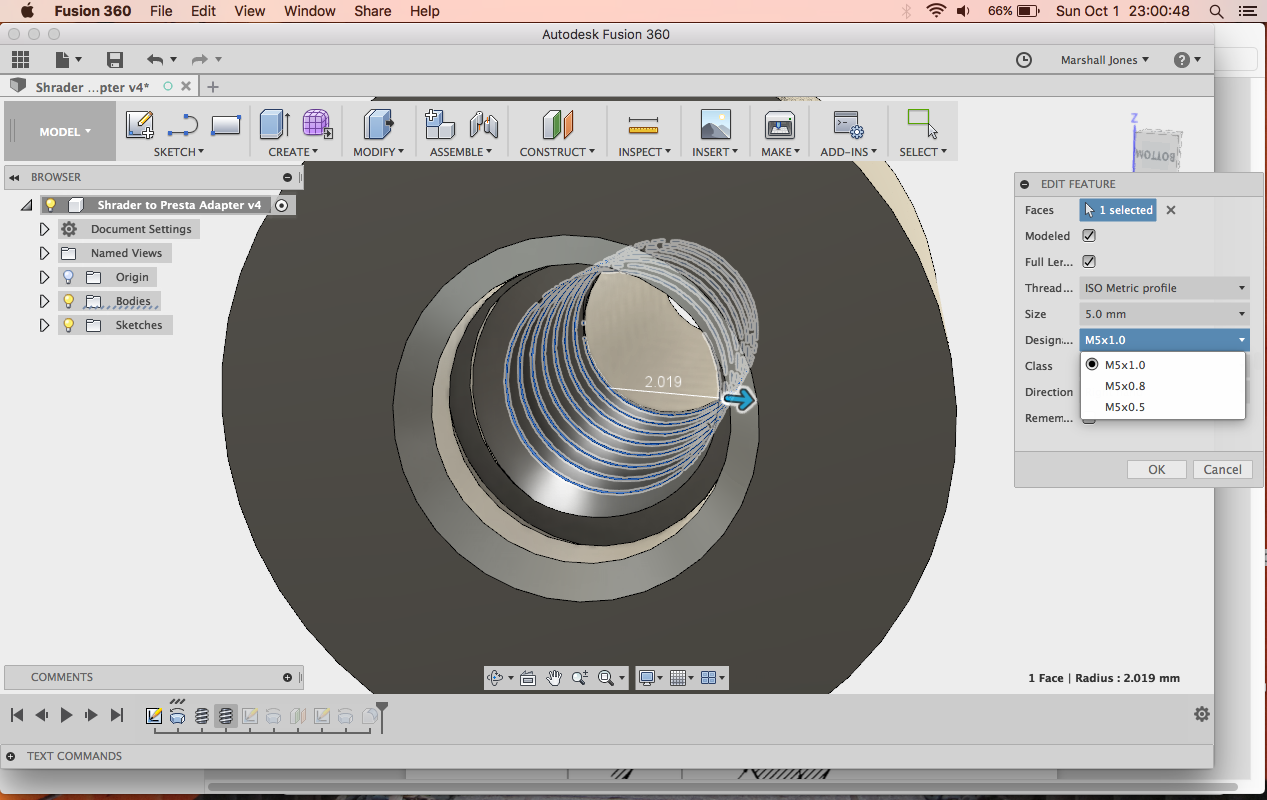Uncheck the Full Length checkbox
The height and width of the screenshot is (800, 1267).
click(x=1089, y=262)
